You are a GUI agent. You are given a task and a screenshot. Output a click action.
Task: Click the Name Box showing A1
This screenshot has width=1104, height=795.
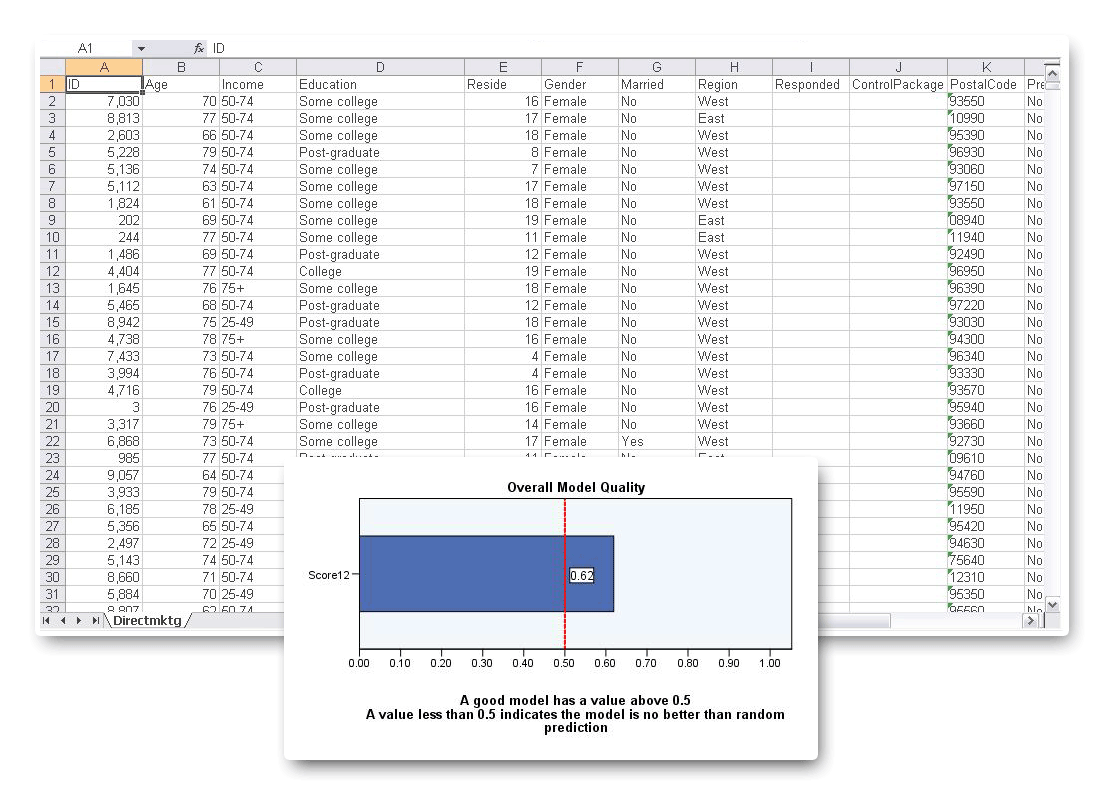pos(85,48)
